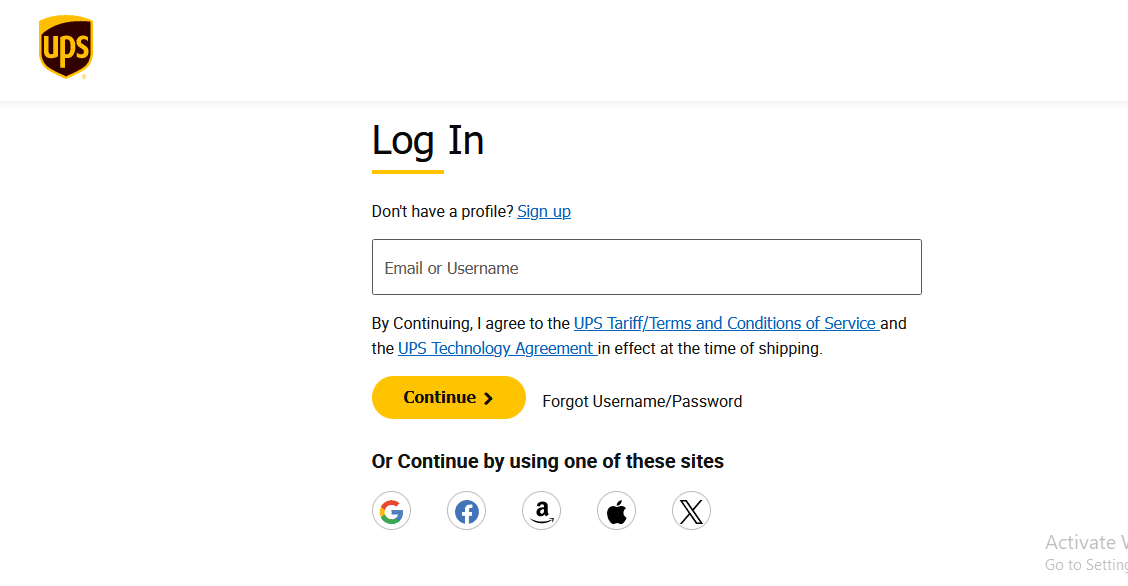The height and width of the screenshot is (586, 1128).
Task: Click the "Or Continue by using one of these sites" heading
Action: click(x=547, y=461)
